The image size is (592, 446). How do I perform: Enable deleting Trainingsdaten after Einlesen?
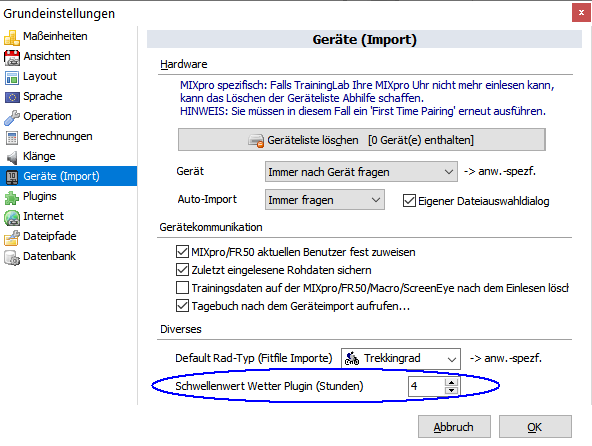[x=182, y=288]
